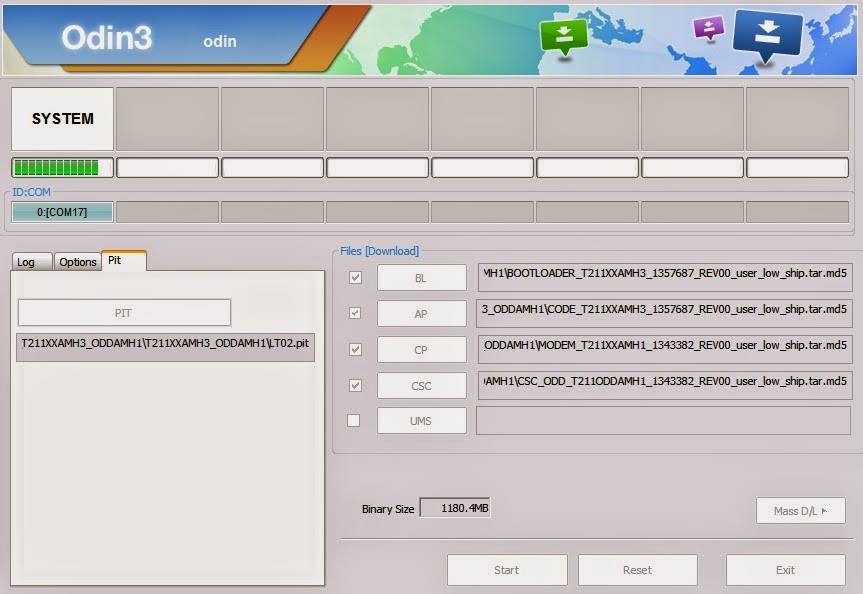The image size is (863, 594).
Task: Open the Mass D/L button menu
Action: tap(800, 511)
